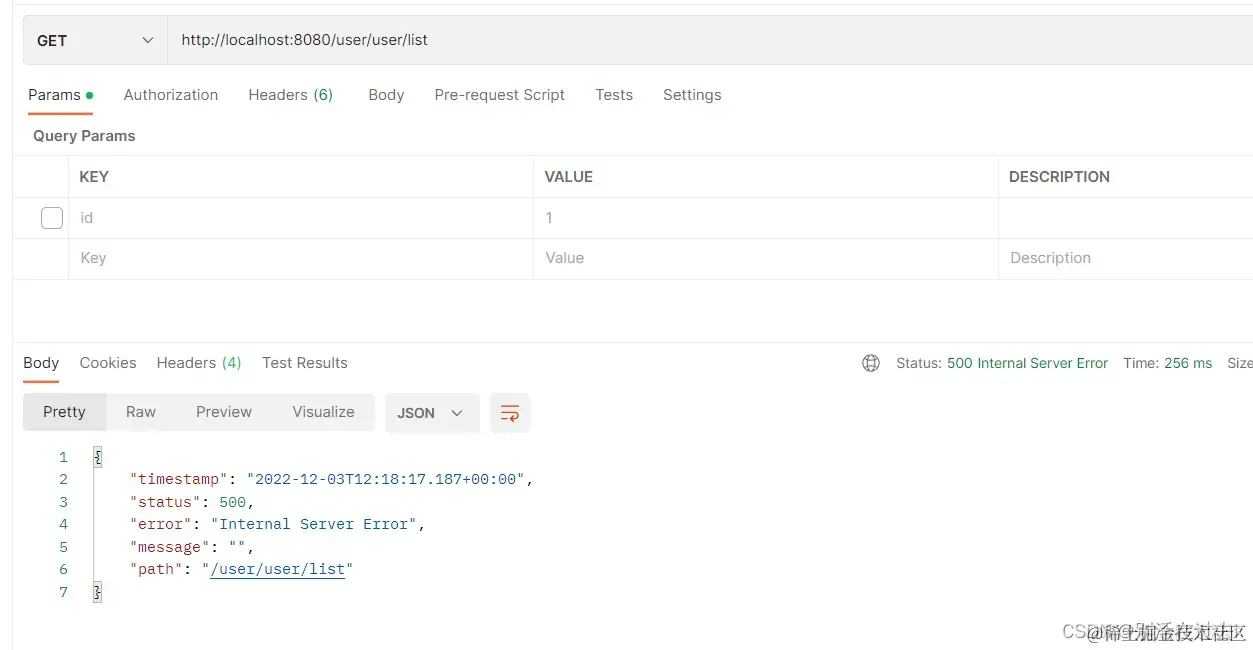
Task: Enable the id query param checkbox
Action: pos(52,218)
